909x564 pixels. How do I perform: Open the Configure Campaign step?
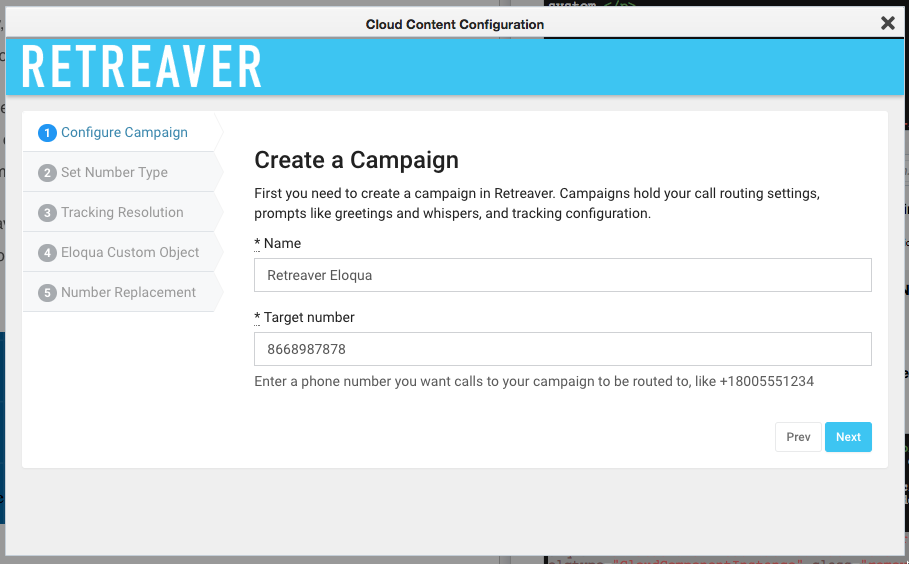coord(122,132)
